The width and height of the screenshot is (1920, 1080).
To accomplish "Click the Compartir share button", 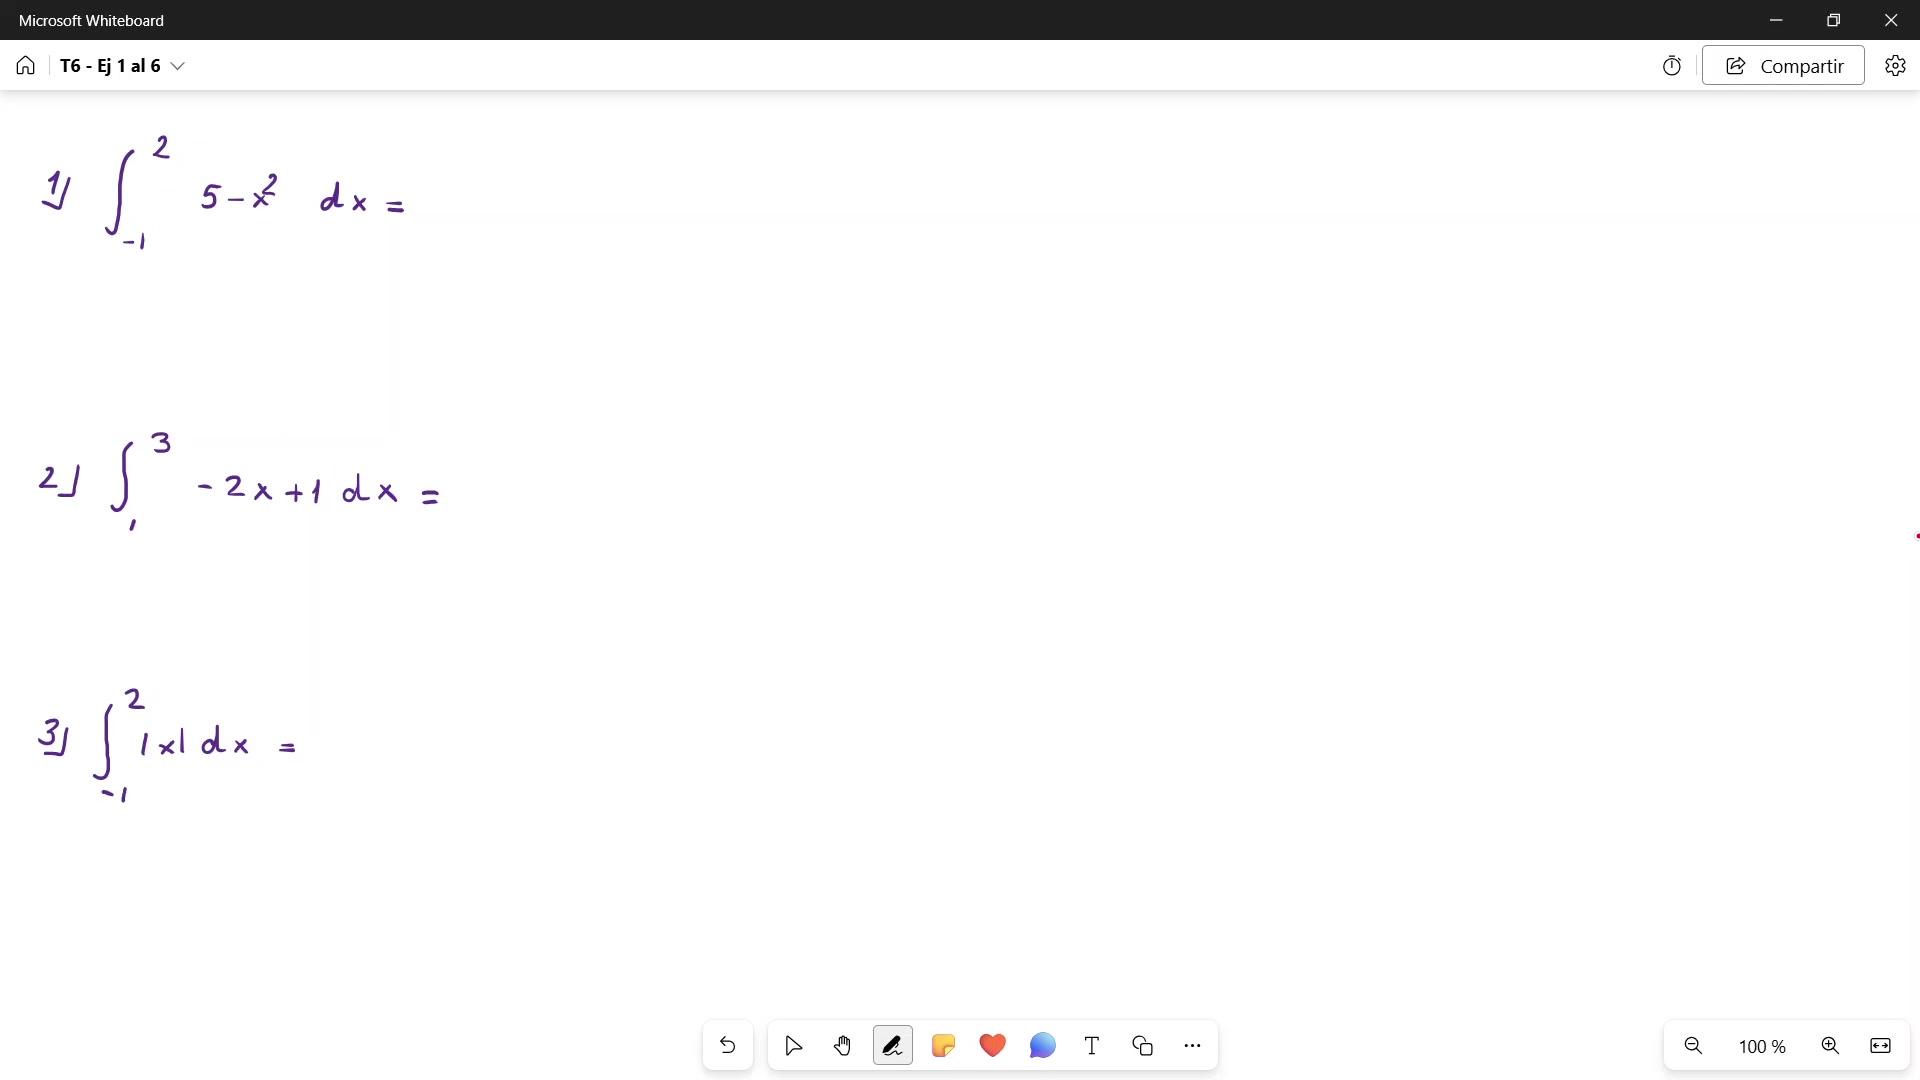I will [x=1783, y=66].
